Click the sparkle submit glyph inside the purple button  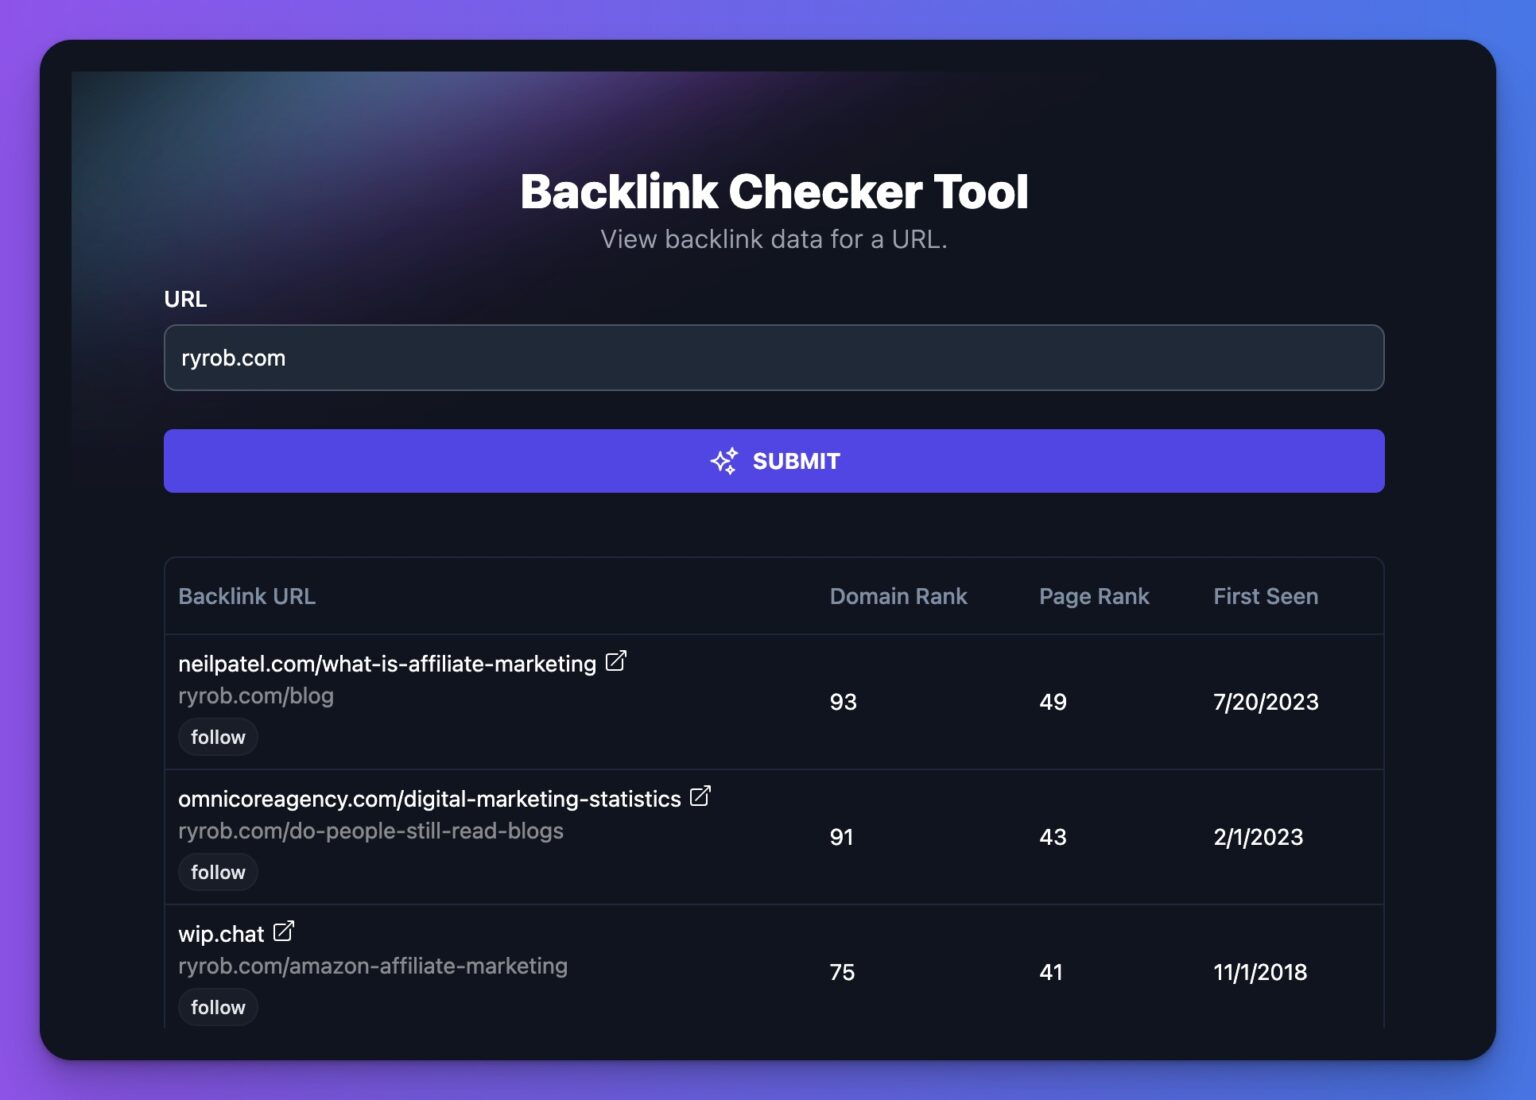pos(724,460)
